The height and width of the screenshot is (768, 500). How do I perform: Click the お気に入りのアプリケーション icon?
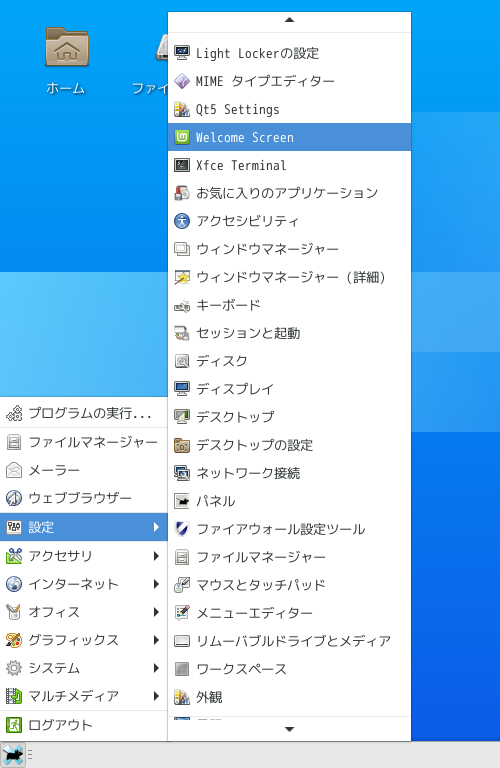182,193
